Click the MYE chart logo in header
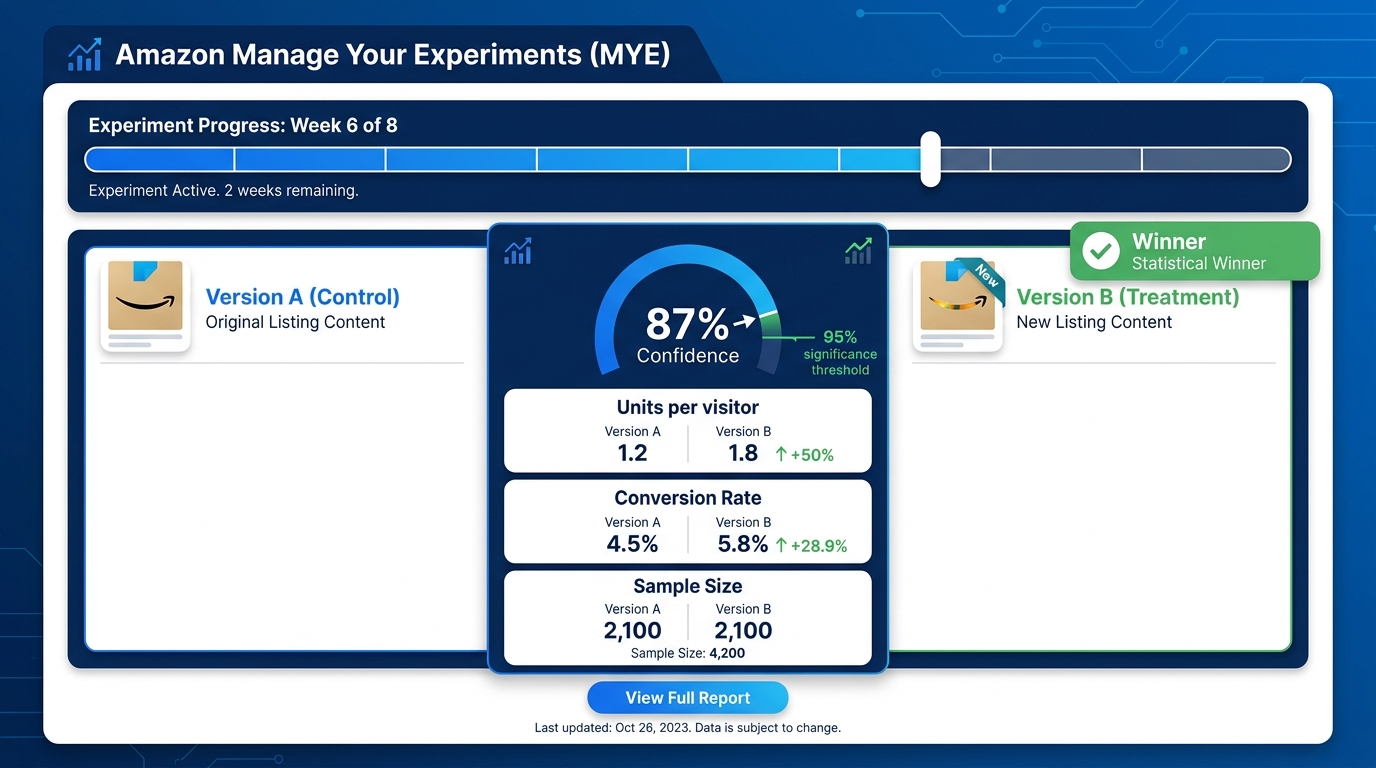Screen dimensions: 1376x768 [84, 55]
